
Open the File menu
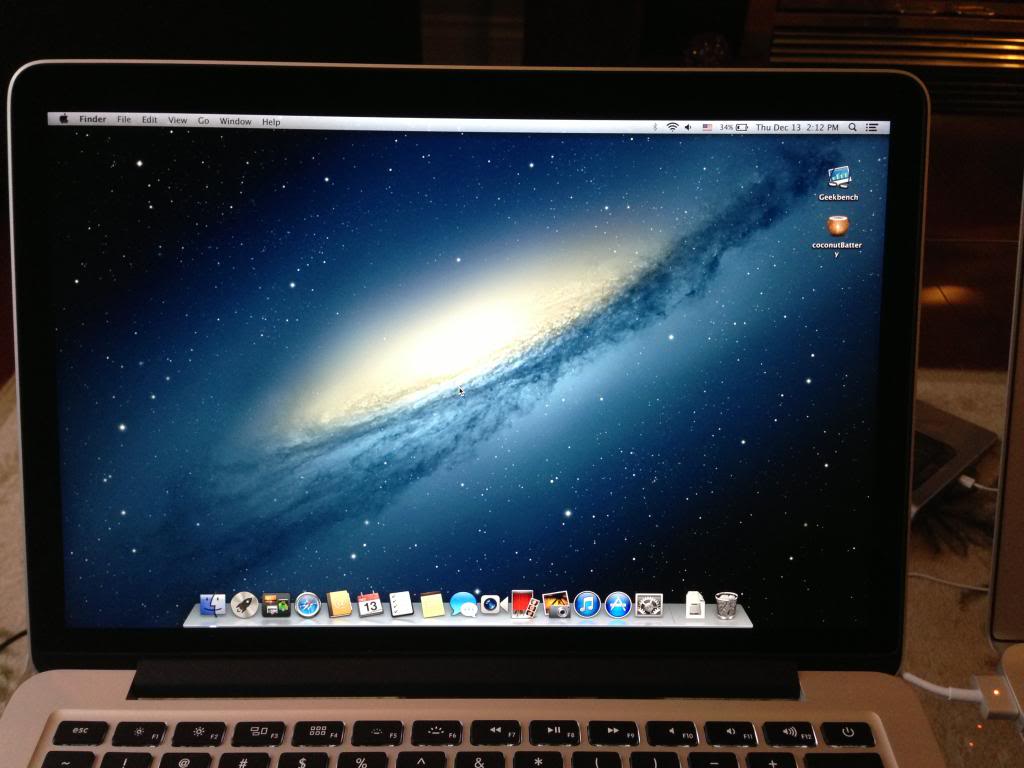point(124,120)
